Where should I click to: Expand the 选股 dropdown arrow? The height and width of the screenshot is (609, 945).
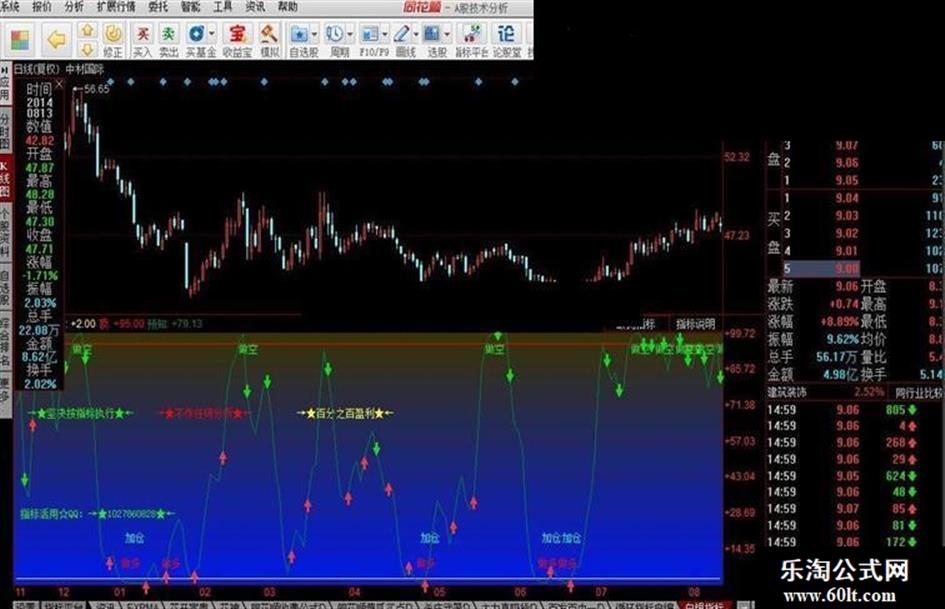point(447,34)
